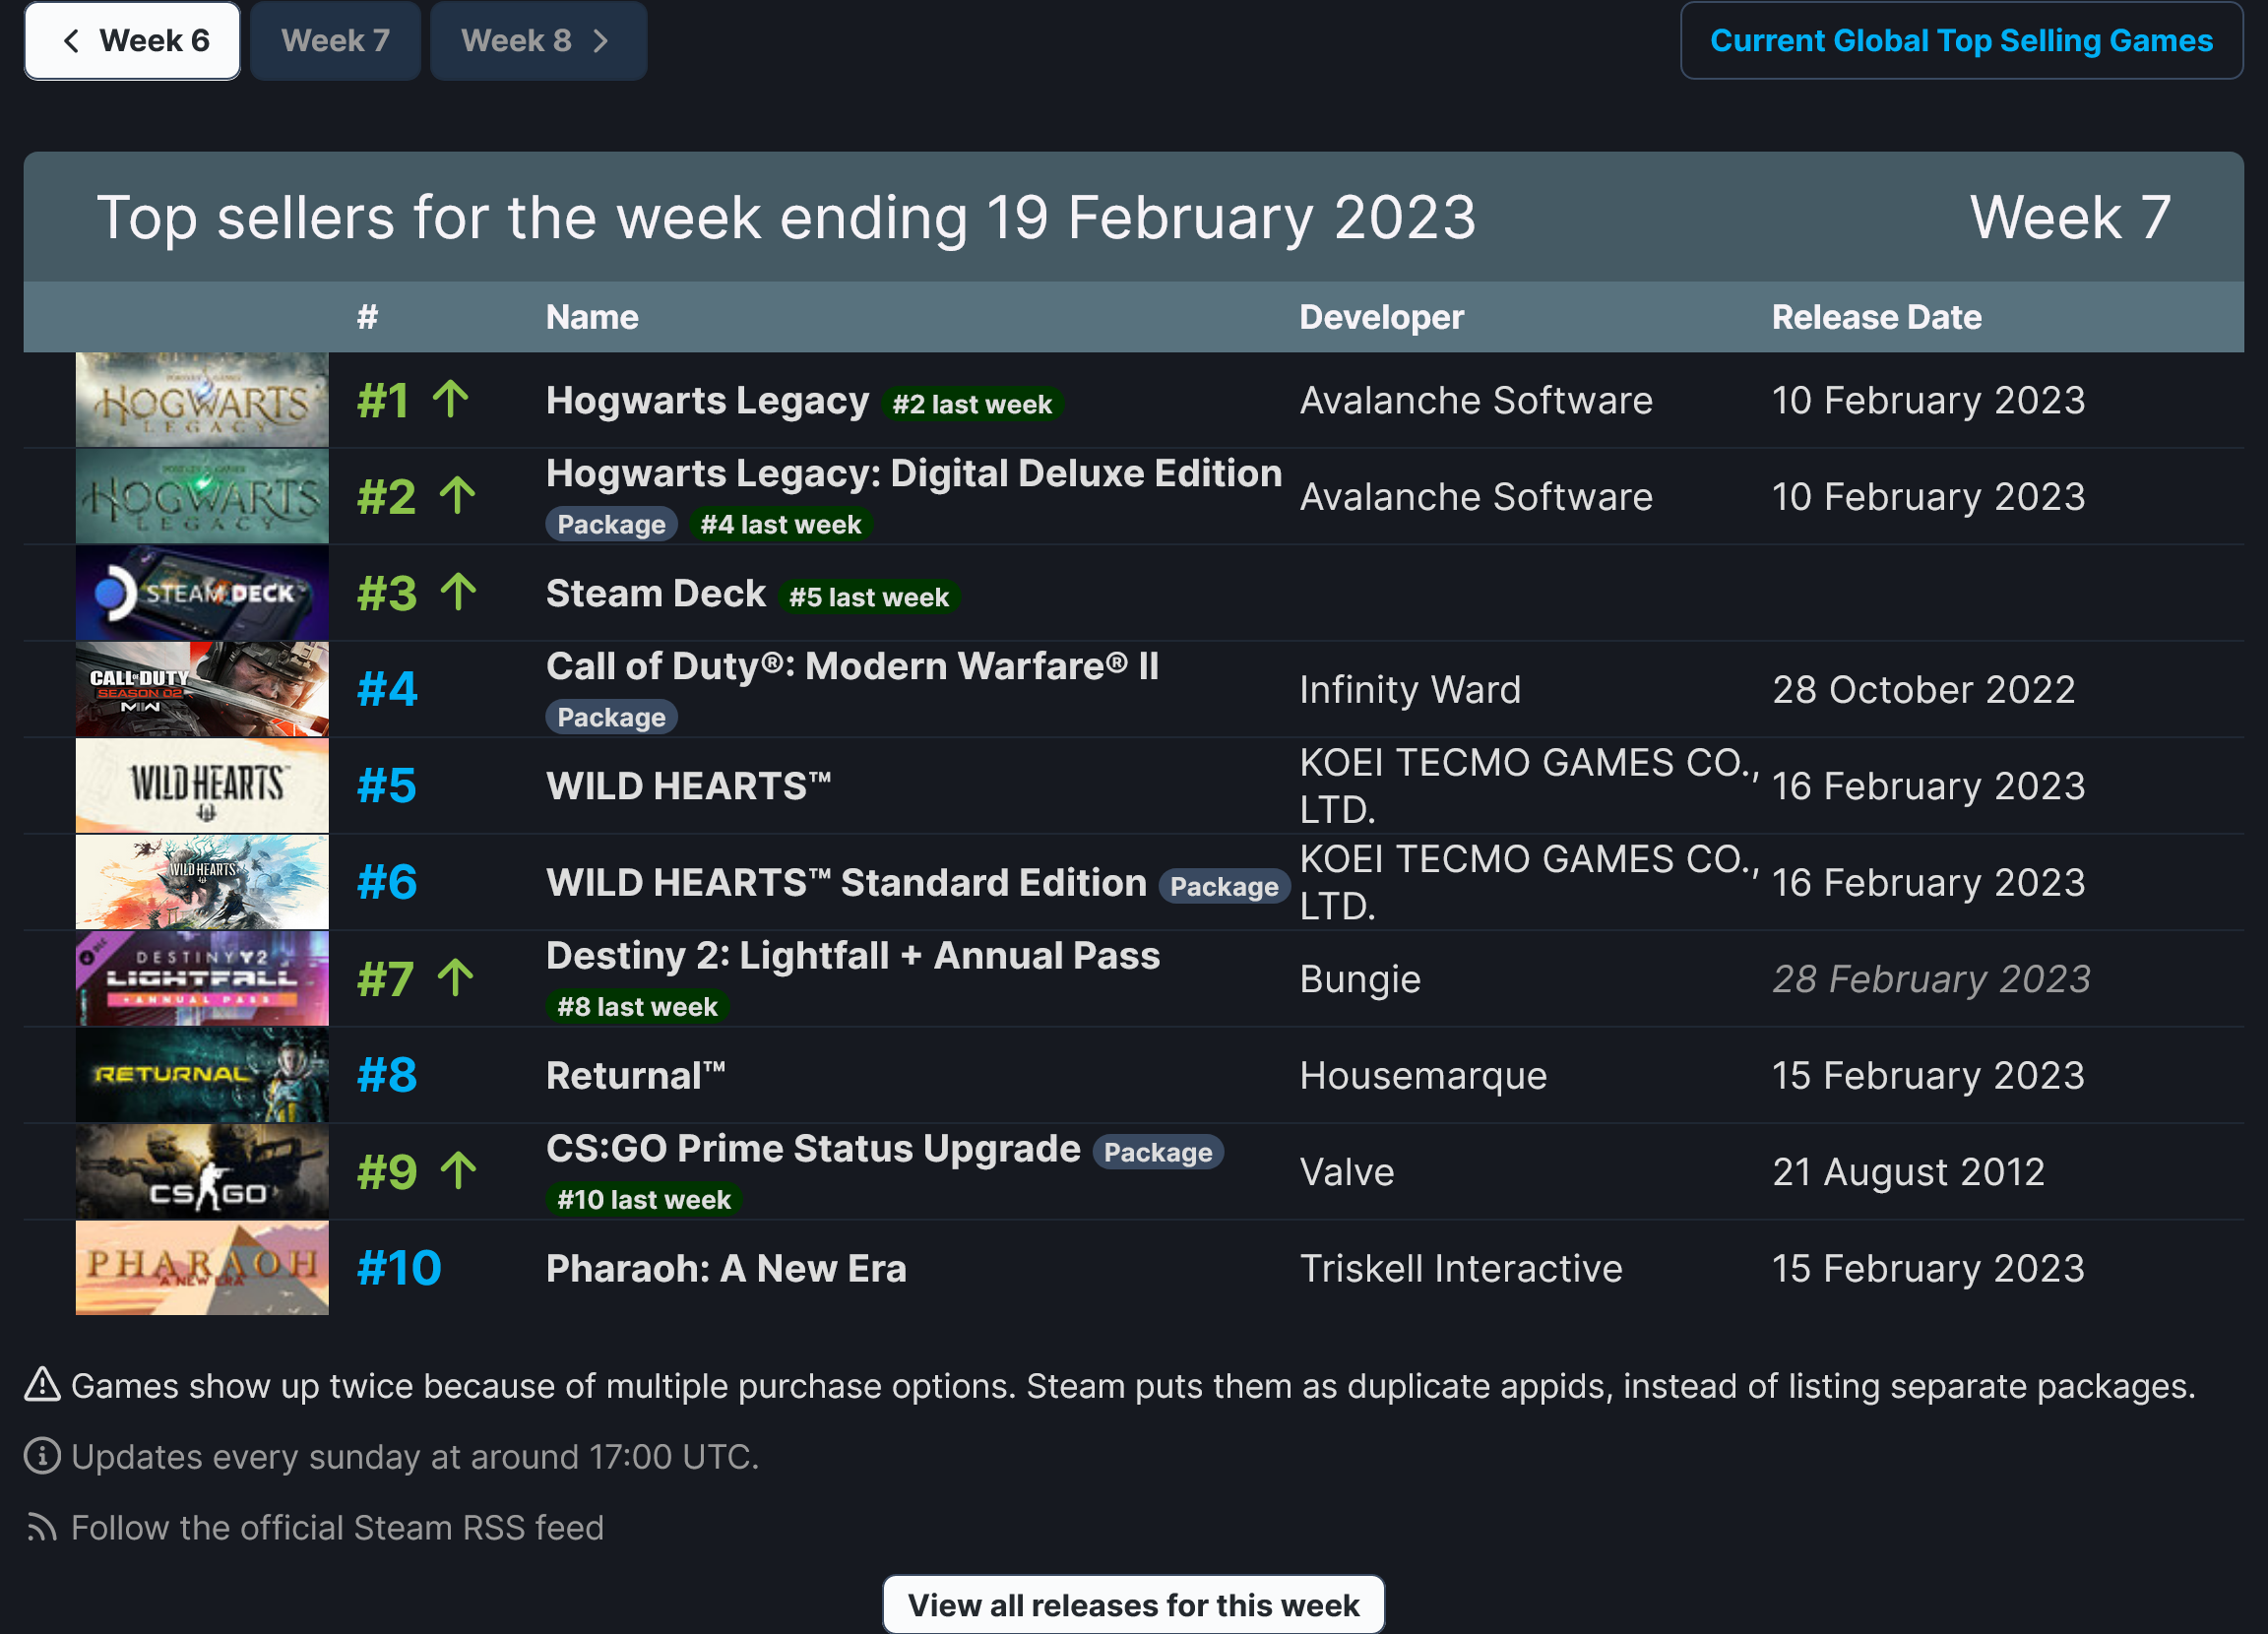The height and width of the screenshot is (1634, 2268).
Task: Open CS:GO Prime Status Upgrade title
Action: pyautogui.click(x=813, y=1148)
